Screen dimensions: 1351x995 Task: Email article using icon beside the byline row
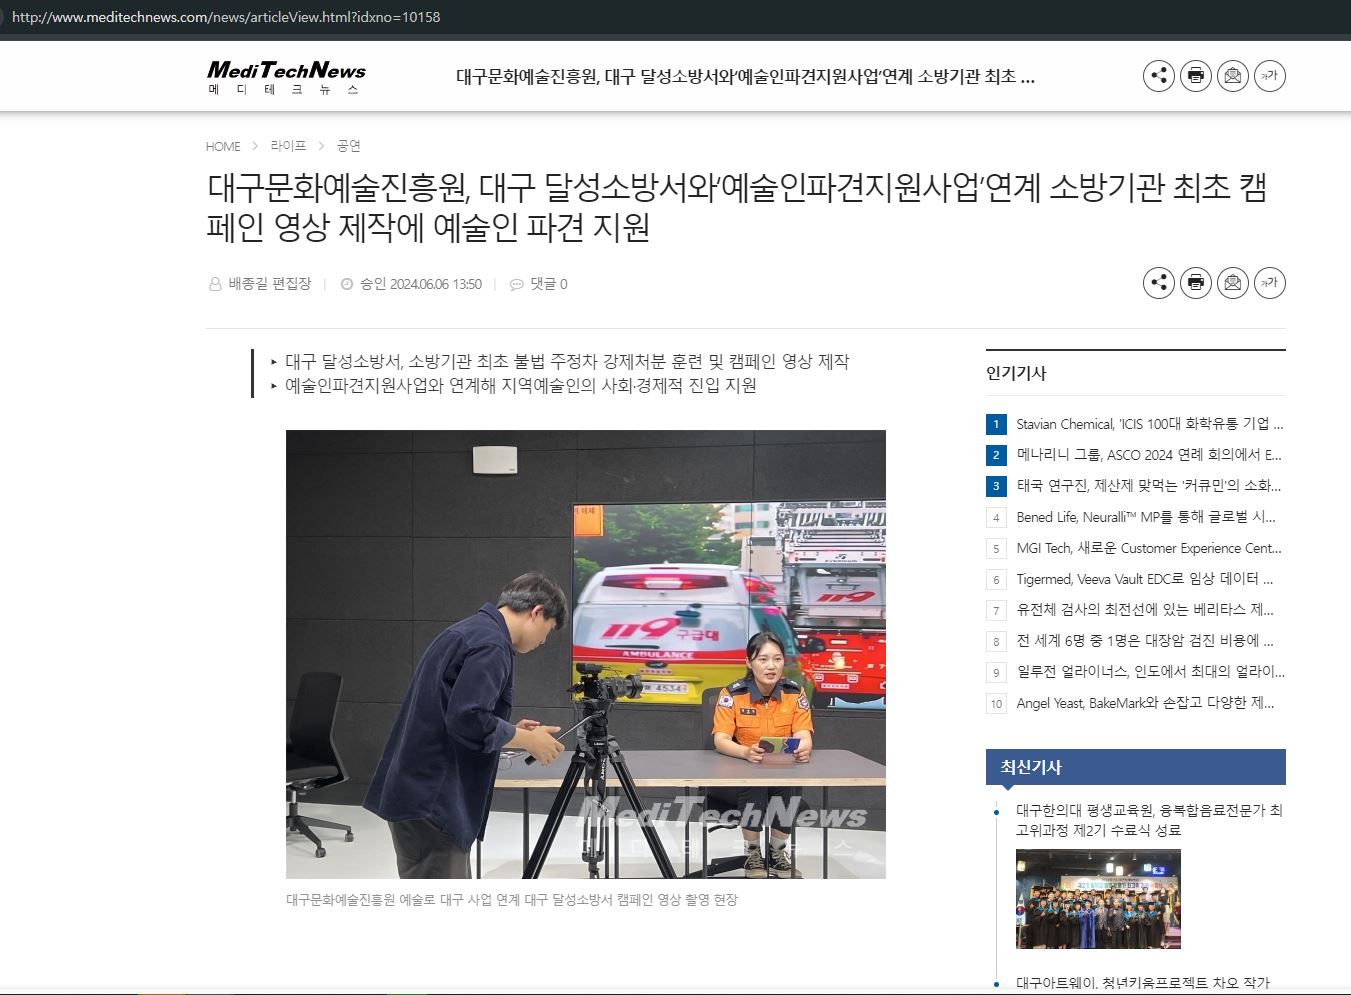tap(1232, 283)
